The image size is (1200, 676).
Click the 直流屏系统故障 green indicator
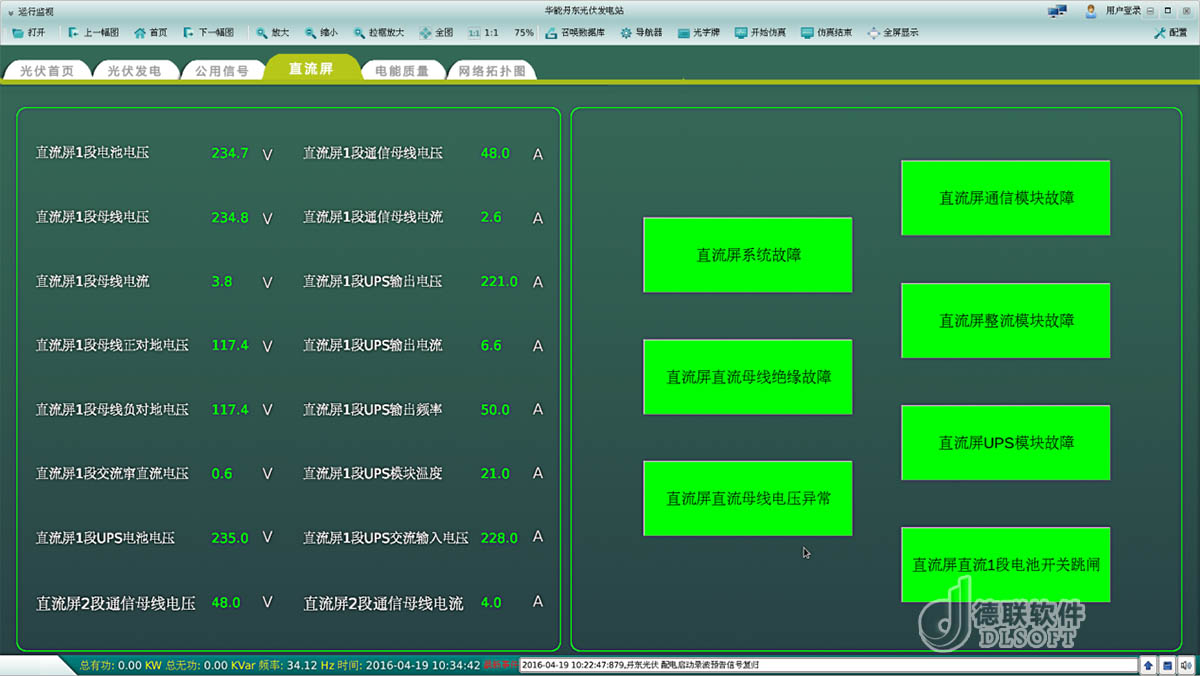coord(748,255)
